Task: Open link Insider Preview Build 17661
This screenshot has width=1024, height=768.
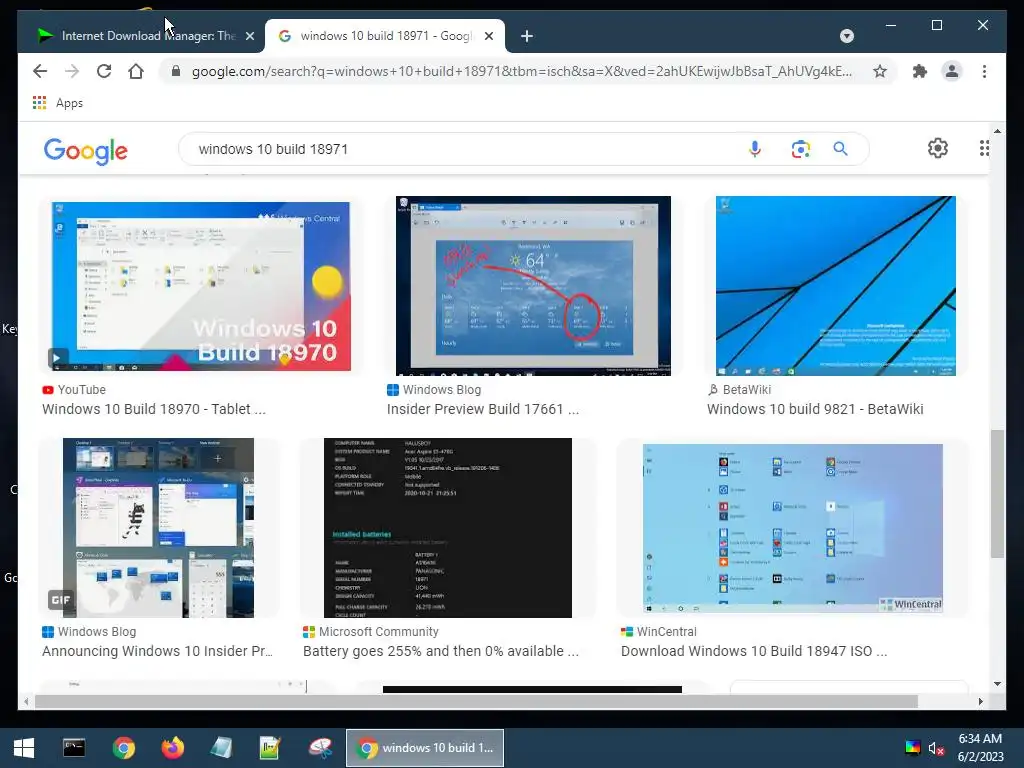Action: click(483, 409)
